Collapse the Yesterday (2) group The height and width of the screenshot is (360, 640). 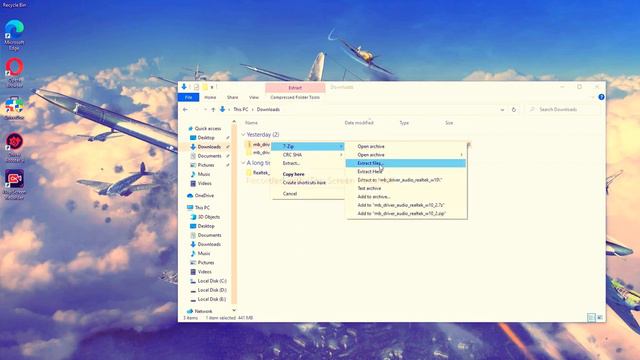[x=243, y=134]
